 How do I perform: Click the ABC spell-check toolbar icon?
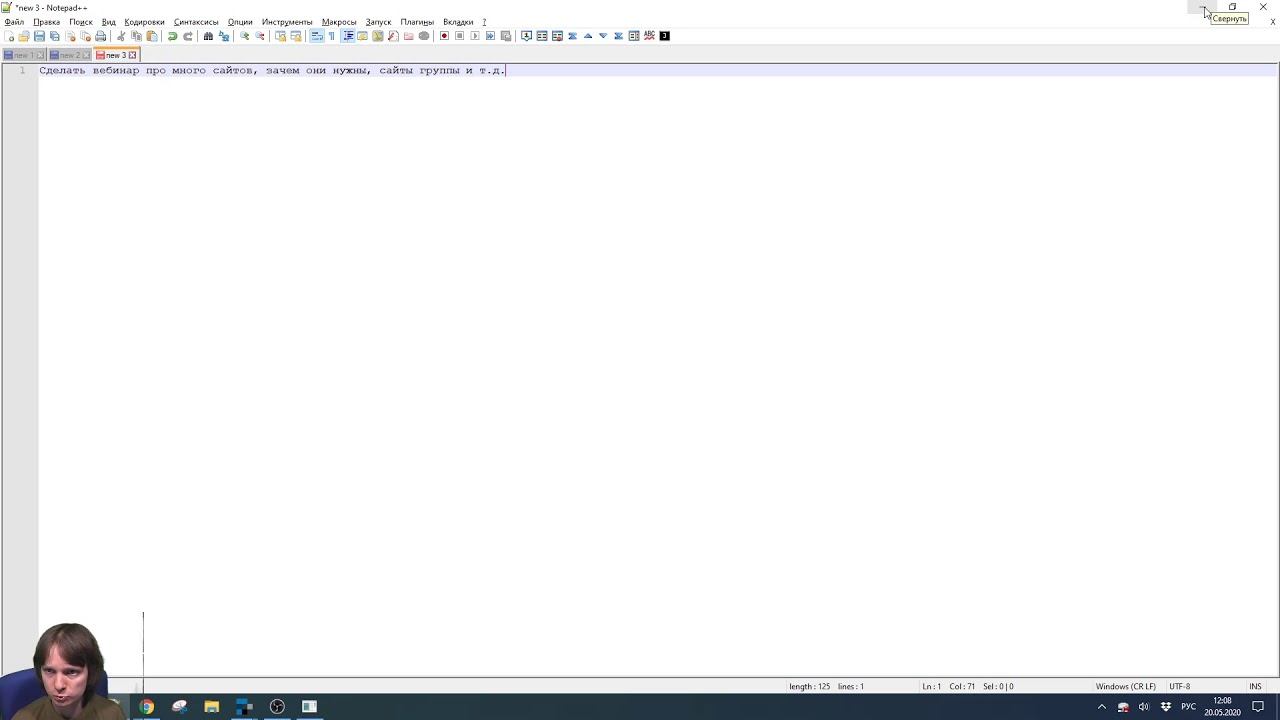coord(649,36)
